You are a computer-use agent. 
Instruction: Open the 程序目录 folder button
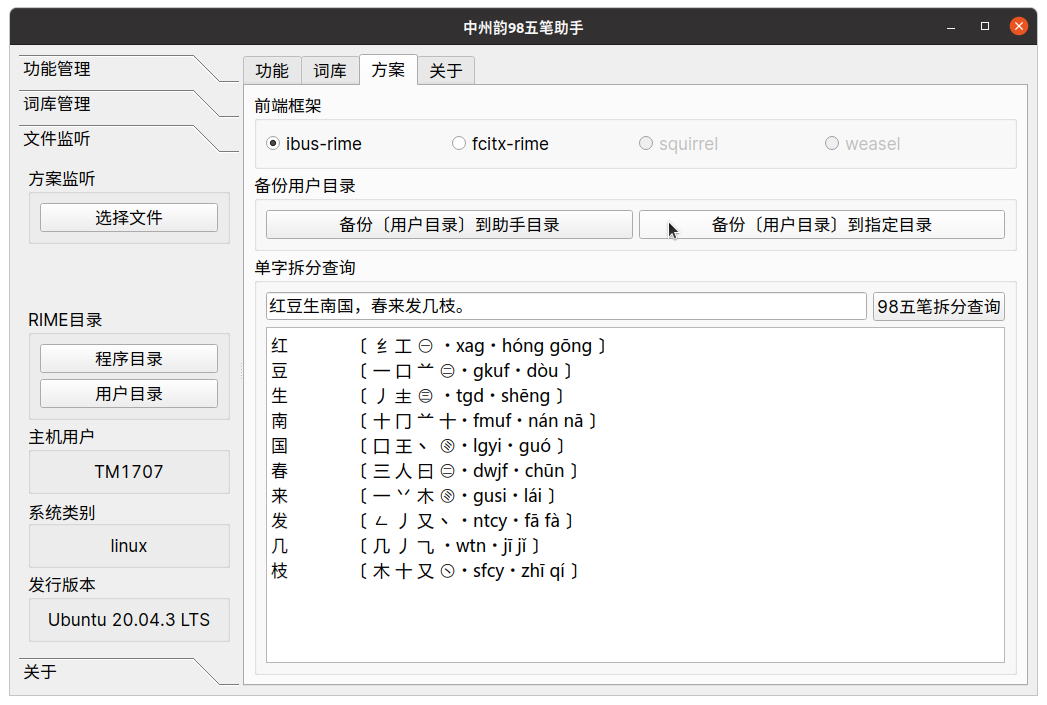(129, 359)
